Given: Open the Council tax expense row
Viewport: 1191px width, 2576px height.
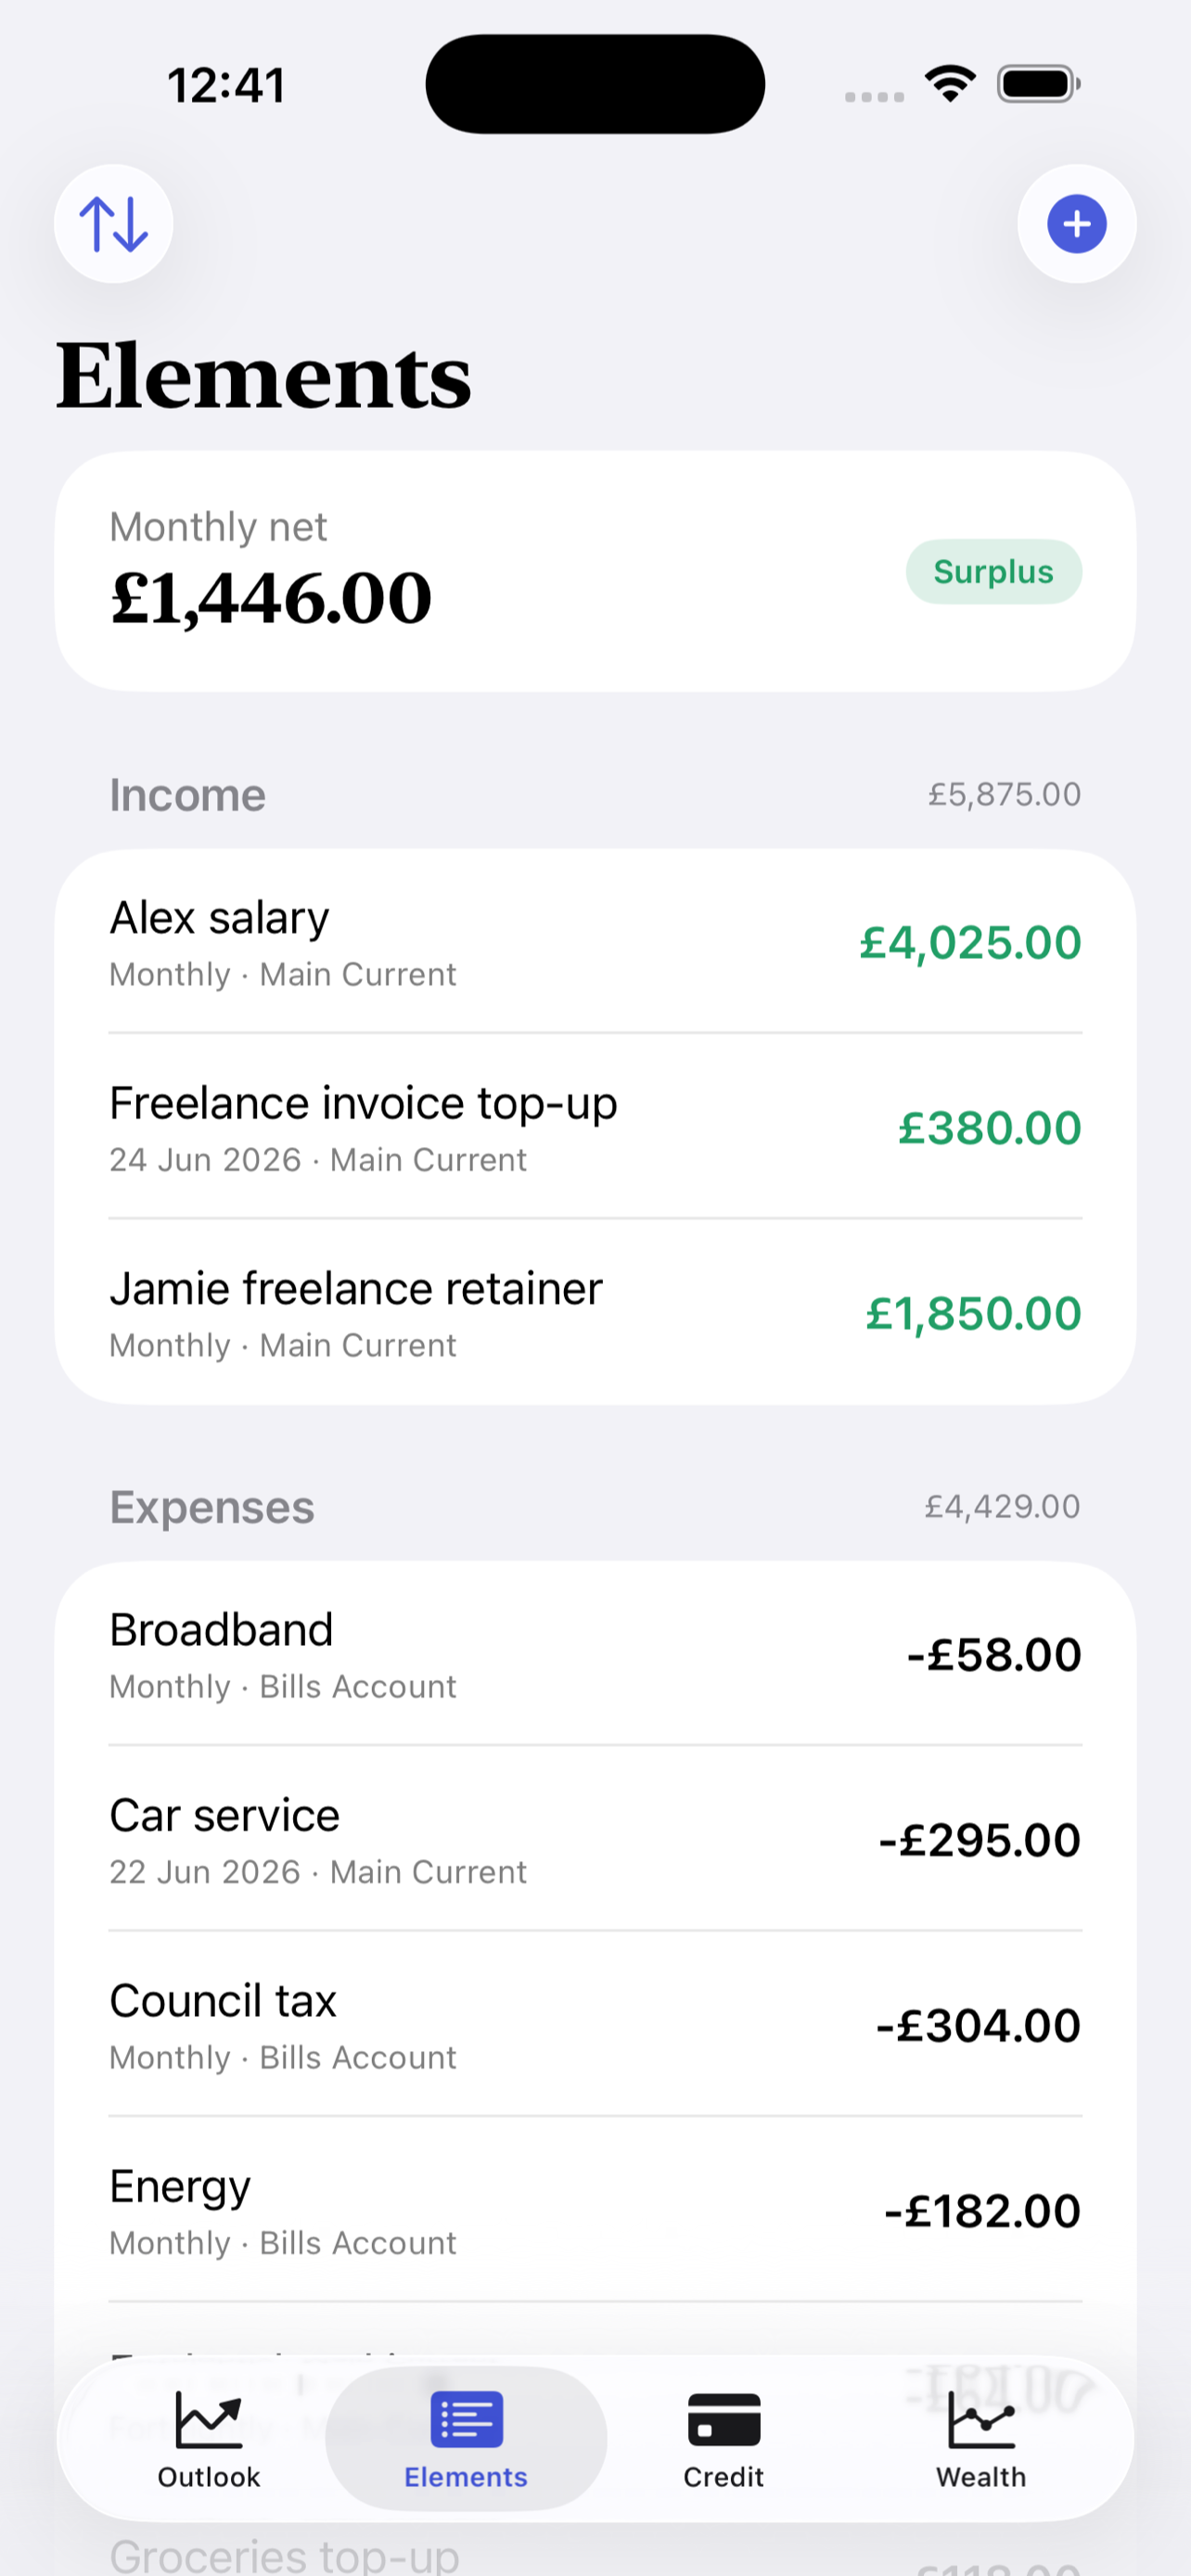Looking at the screenshot, I should point(595,2024).
